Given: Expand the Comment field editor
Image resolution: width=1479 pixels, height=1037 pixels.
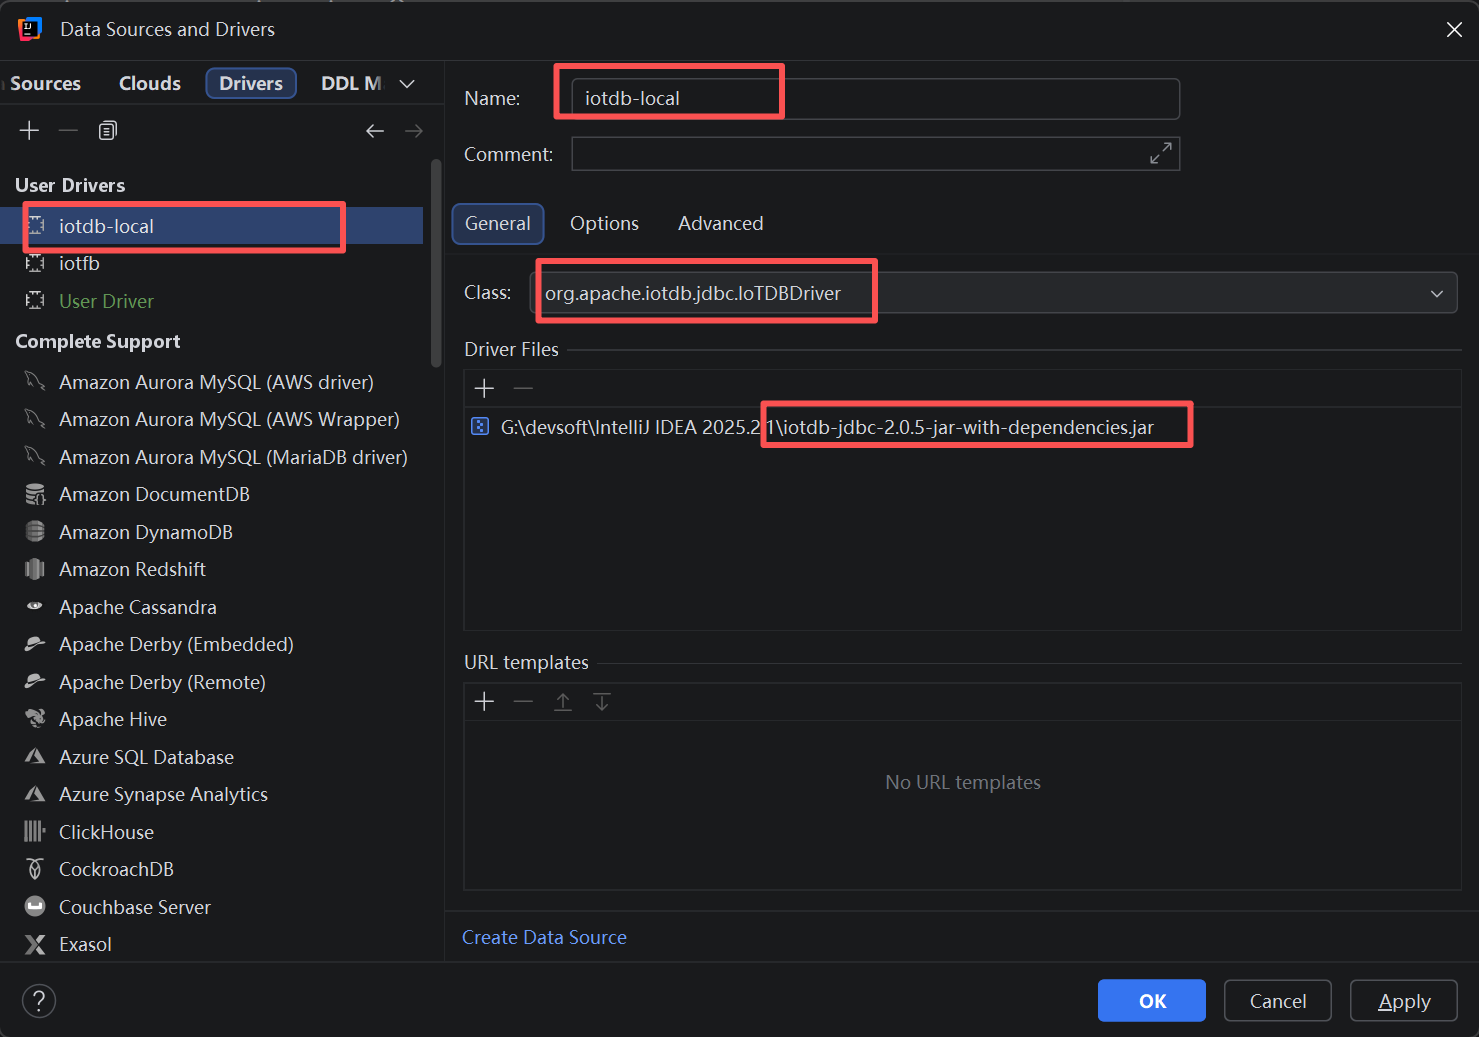Looking at the screenshot, I should [x=1160, y=154].
